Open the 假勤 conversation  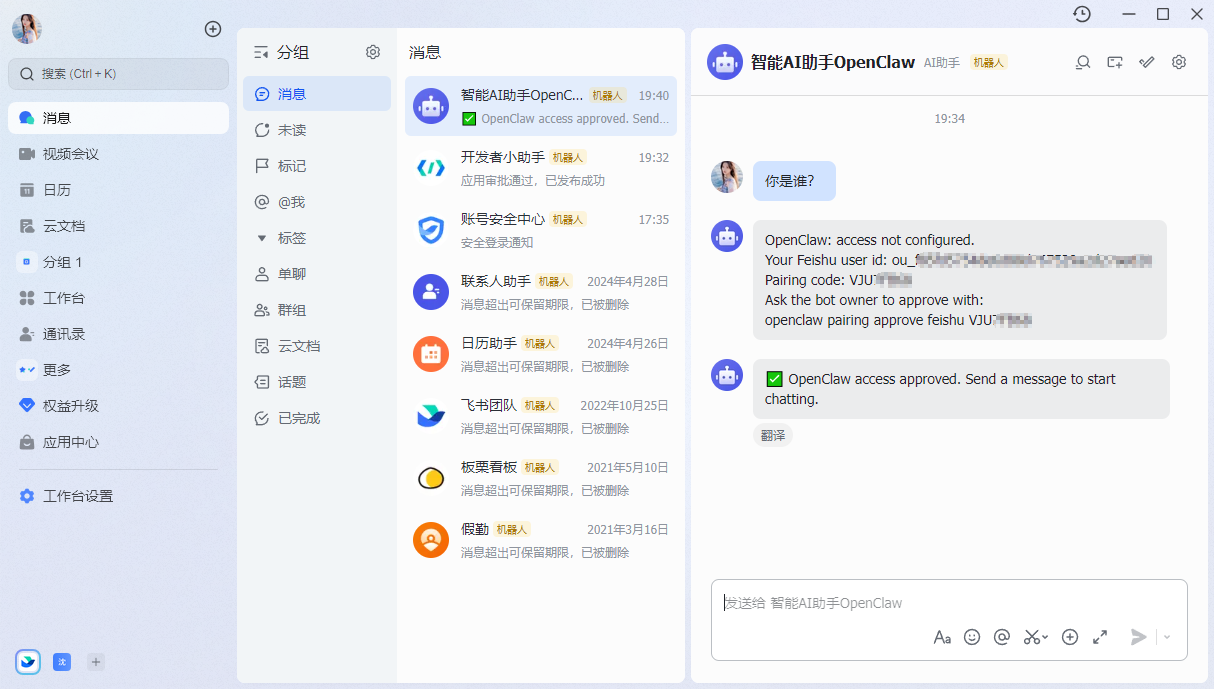point(541,540)
